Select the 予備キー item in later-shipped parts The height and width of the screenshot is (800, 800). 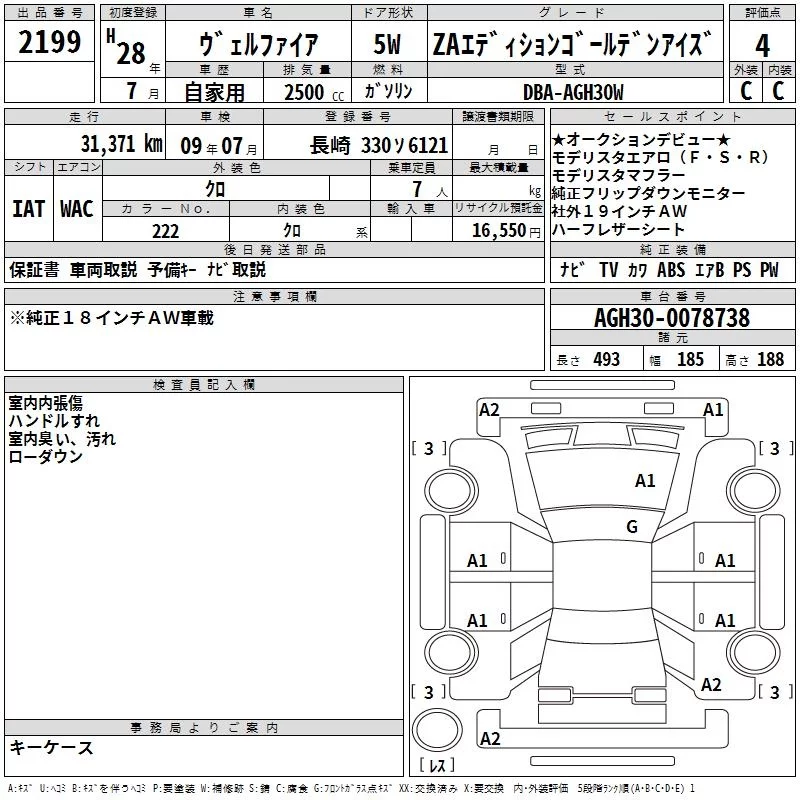coord(172,269)
